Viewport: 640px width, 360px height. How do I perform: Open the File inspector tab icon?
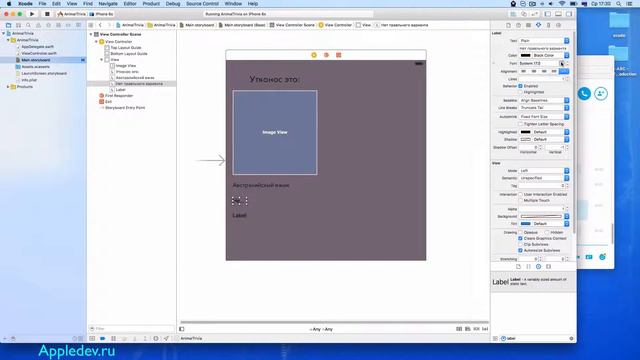[x=508, y=25]
